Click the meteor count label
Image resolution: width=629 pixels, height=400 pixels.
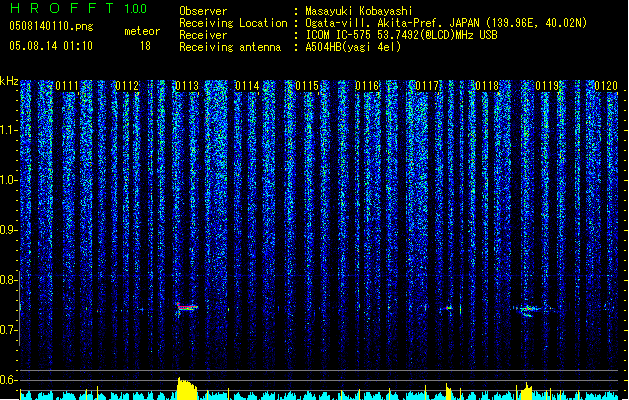point(142,31)
